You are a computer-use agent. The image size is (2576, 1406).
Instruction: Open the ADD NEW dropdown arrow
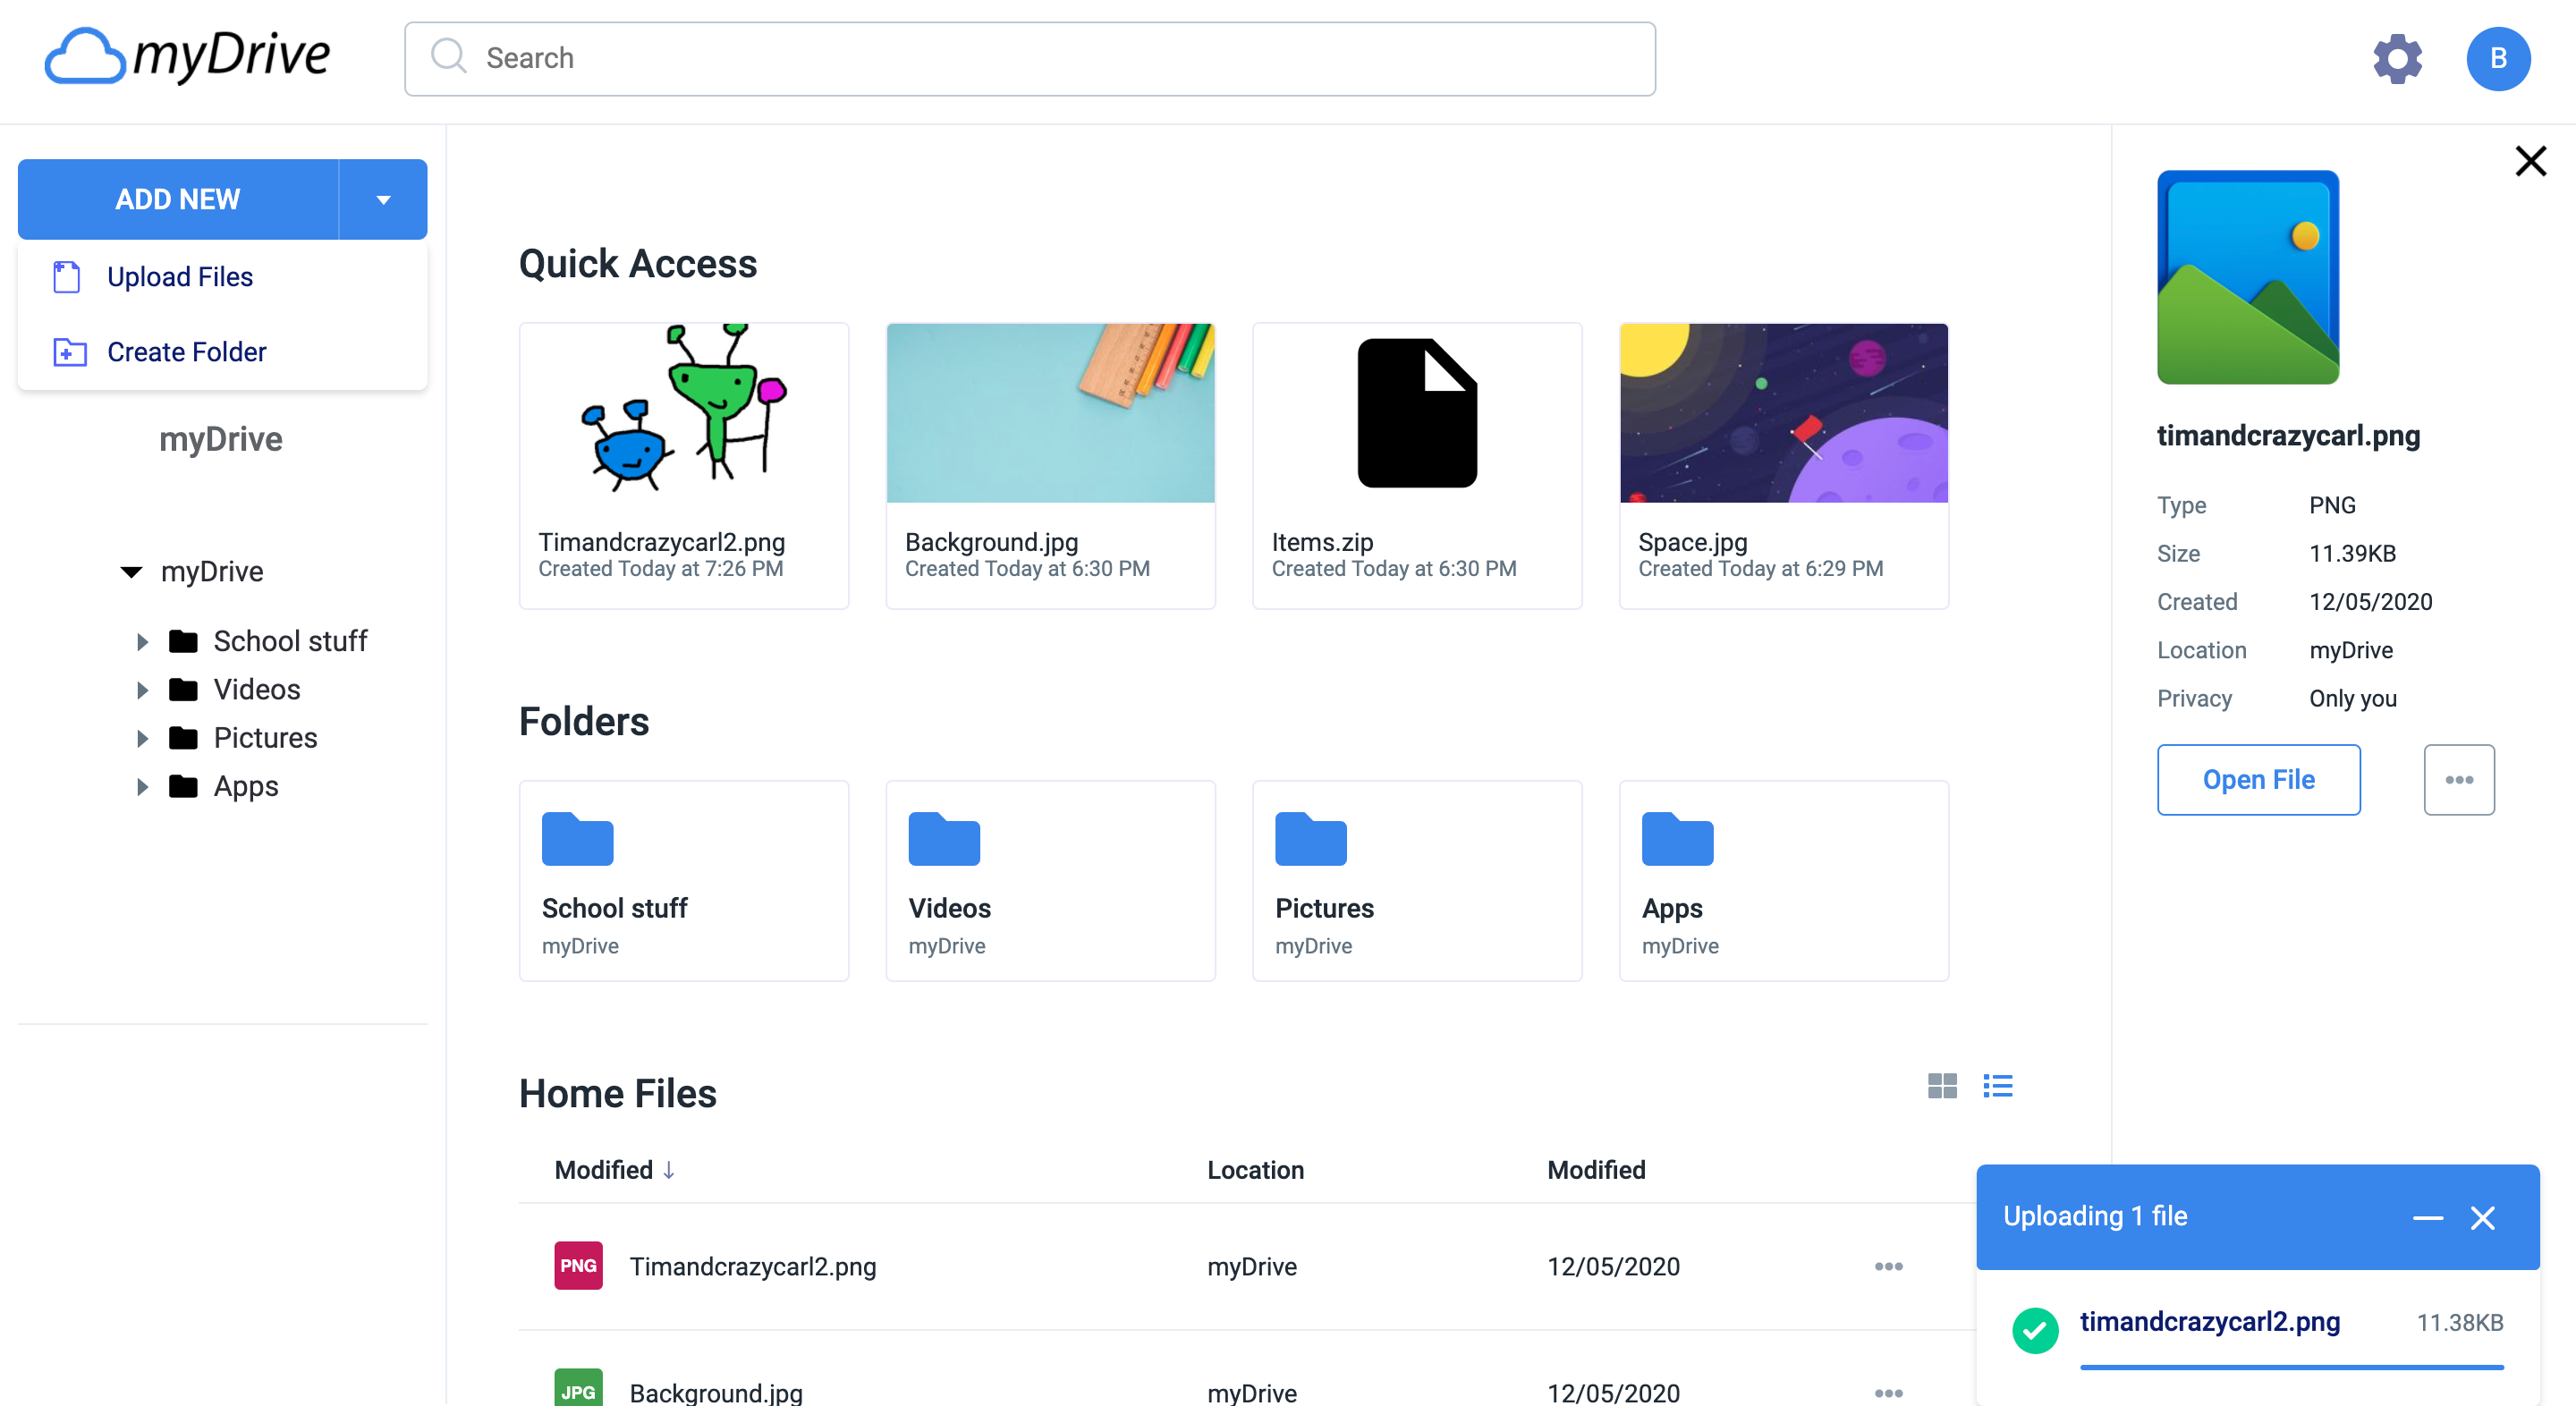coord(383,199)
